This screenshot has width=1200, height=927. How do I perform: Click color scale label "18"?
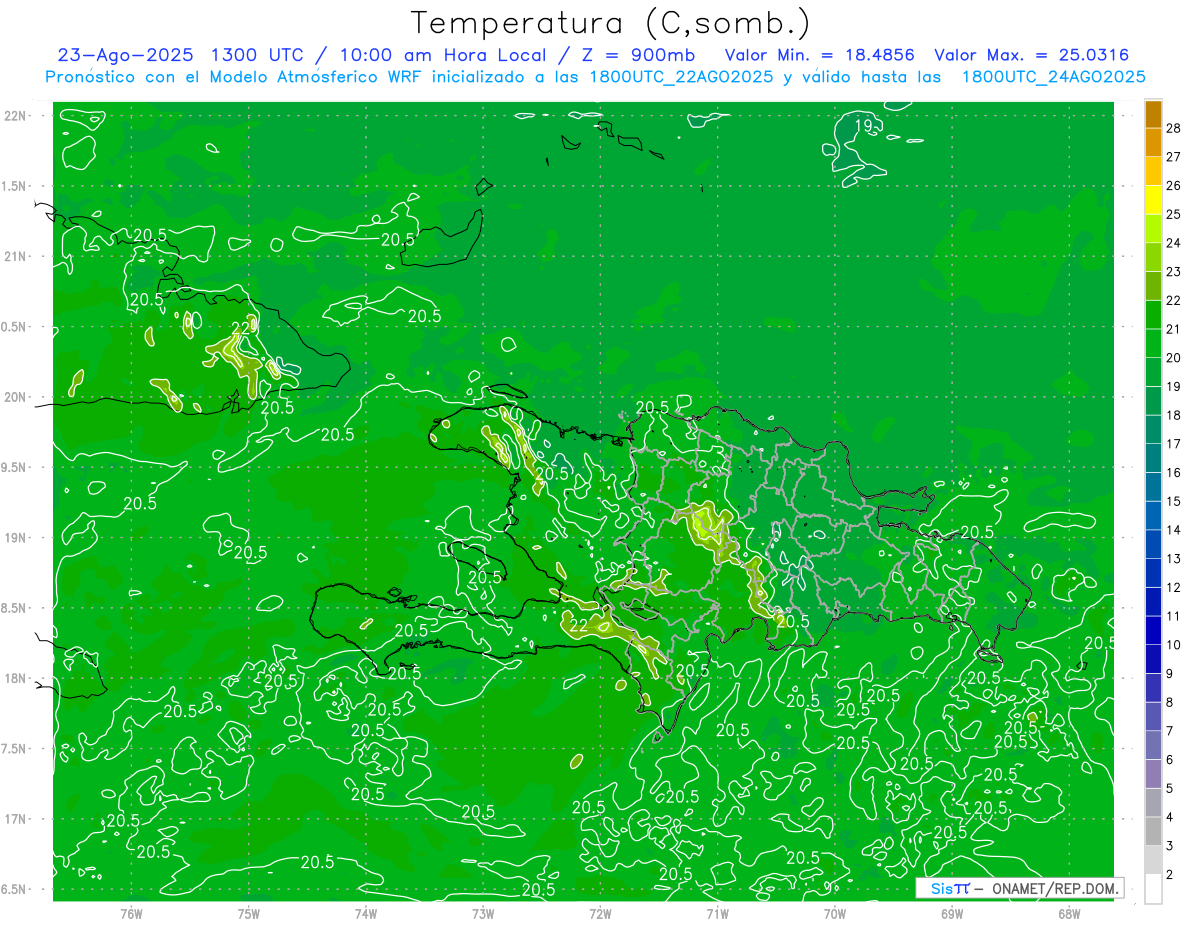pyautogui.click(x=1174, y=415)
